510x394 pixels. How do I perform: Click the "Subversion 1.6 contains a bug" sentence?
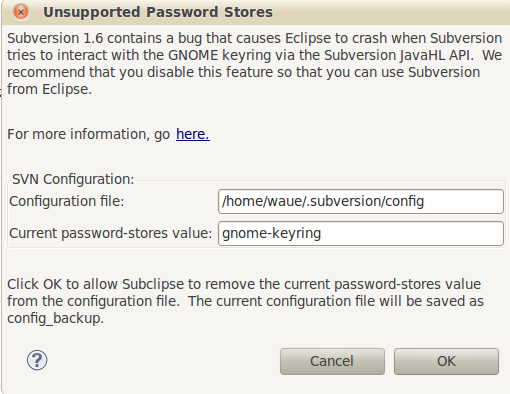105,38
